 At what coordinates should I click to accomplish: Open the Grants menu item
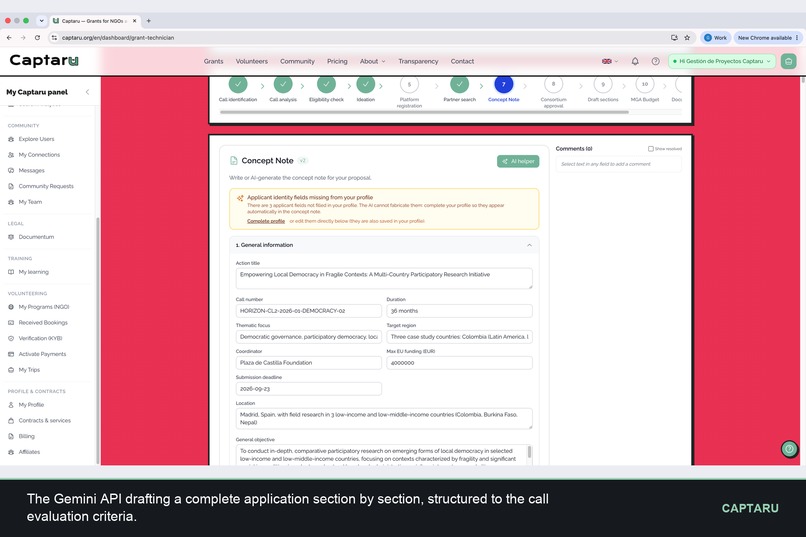(x=213, y=61)
